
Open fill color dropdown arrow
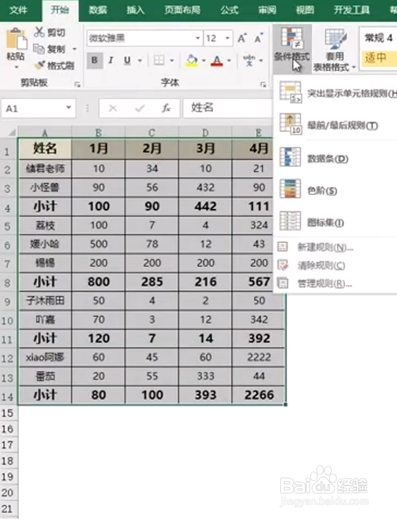pyautogui.click(x=204, y=60)
